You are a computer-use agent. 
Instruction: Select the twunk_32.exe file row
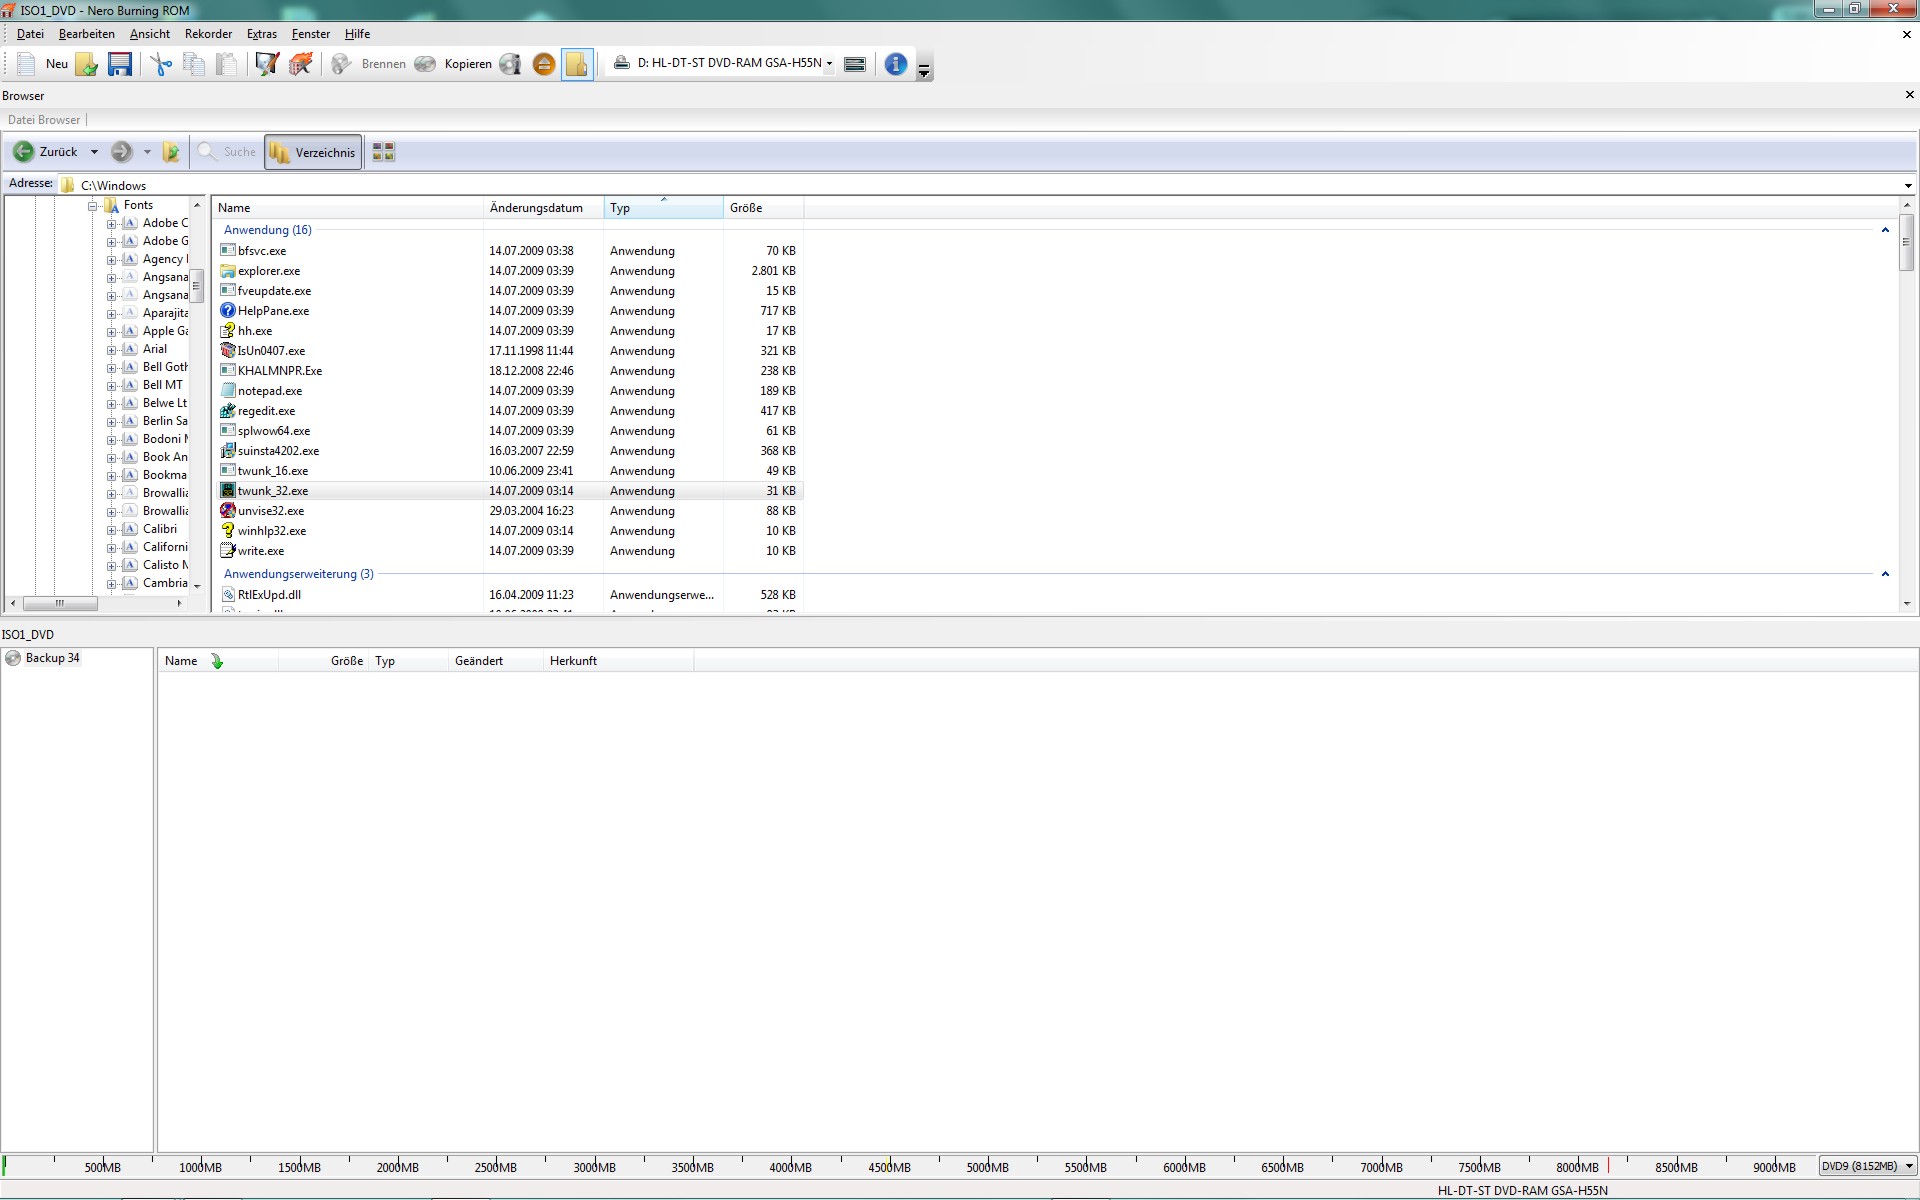point(509,491)
